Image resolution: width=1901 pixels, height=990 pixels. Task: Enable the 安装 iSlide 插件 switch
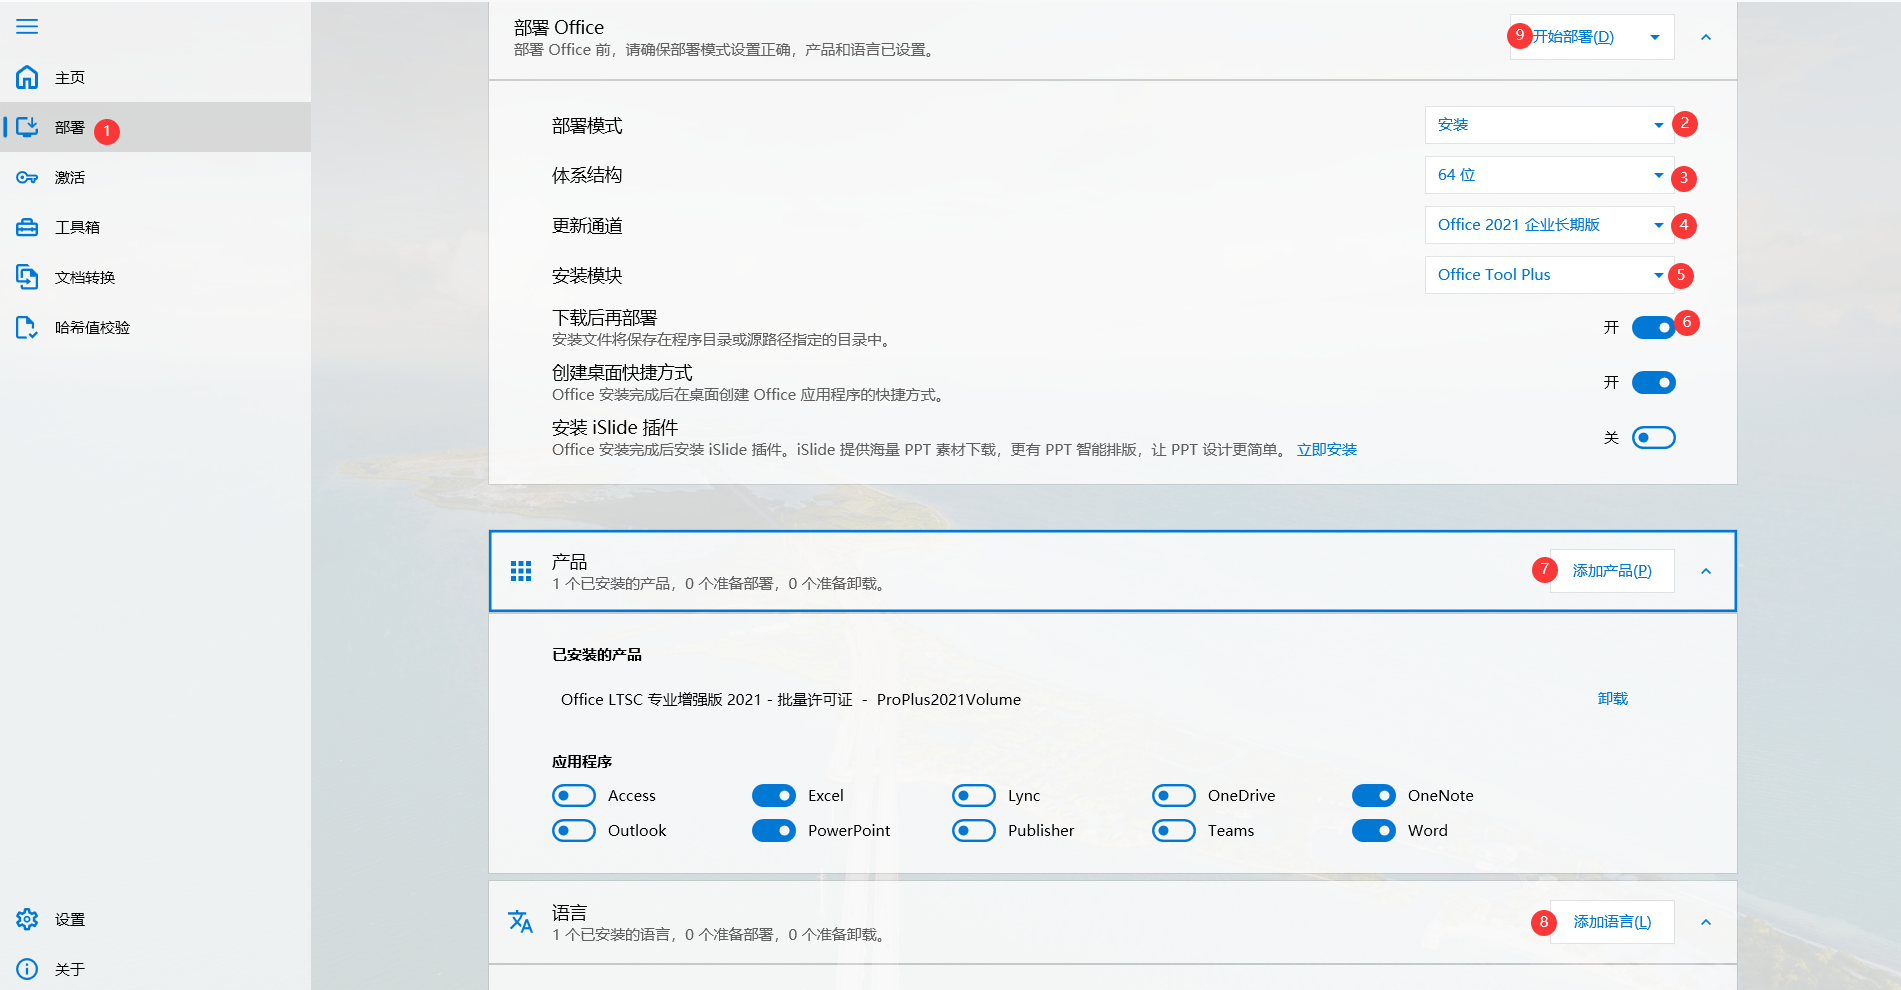click(1653, 438)
